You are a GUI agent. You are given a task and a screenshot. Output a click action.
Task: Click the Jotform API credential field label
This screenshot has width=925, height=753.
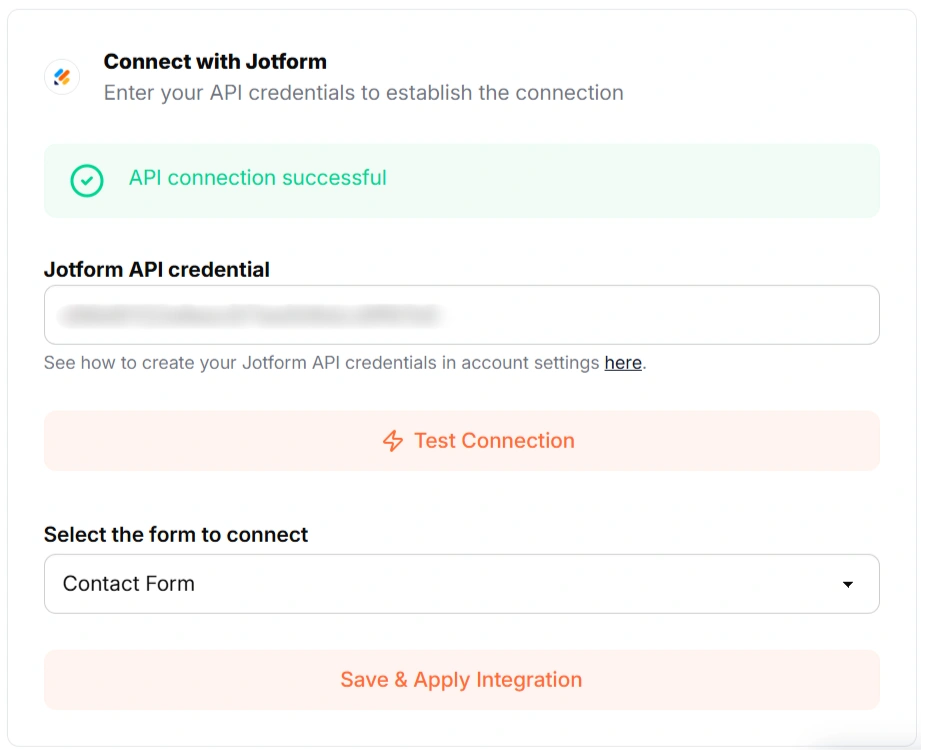click(x=156, y=269)
